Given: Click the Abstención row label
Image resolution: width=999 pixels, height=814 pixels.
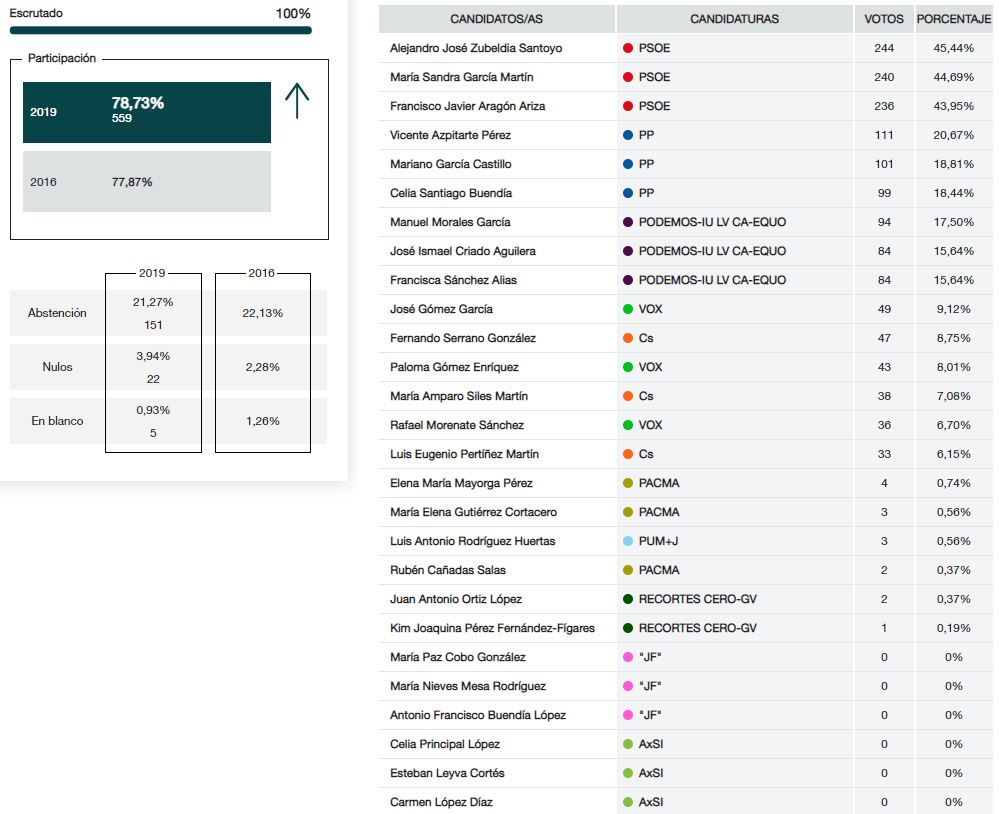Looking at the screenshot, I should [x=57, y=313].
